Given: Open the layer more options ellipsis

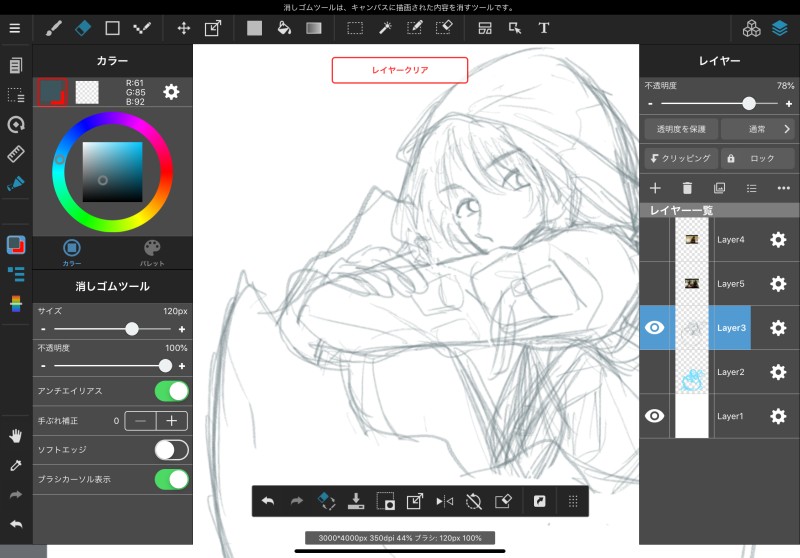Looking at the screenshot, I should coord(784,188).
